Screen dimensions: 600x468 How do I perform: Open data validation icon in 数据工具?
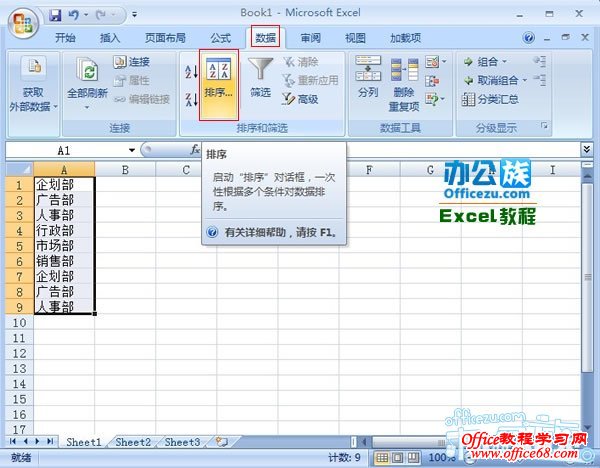(x=432, y=62)
